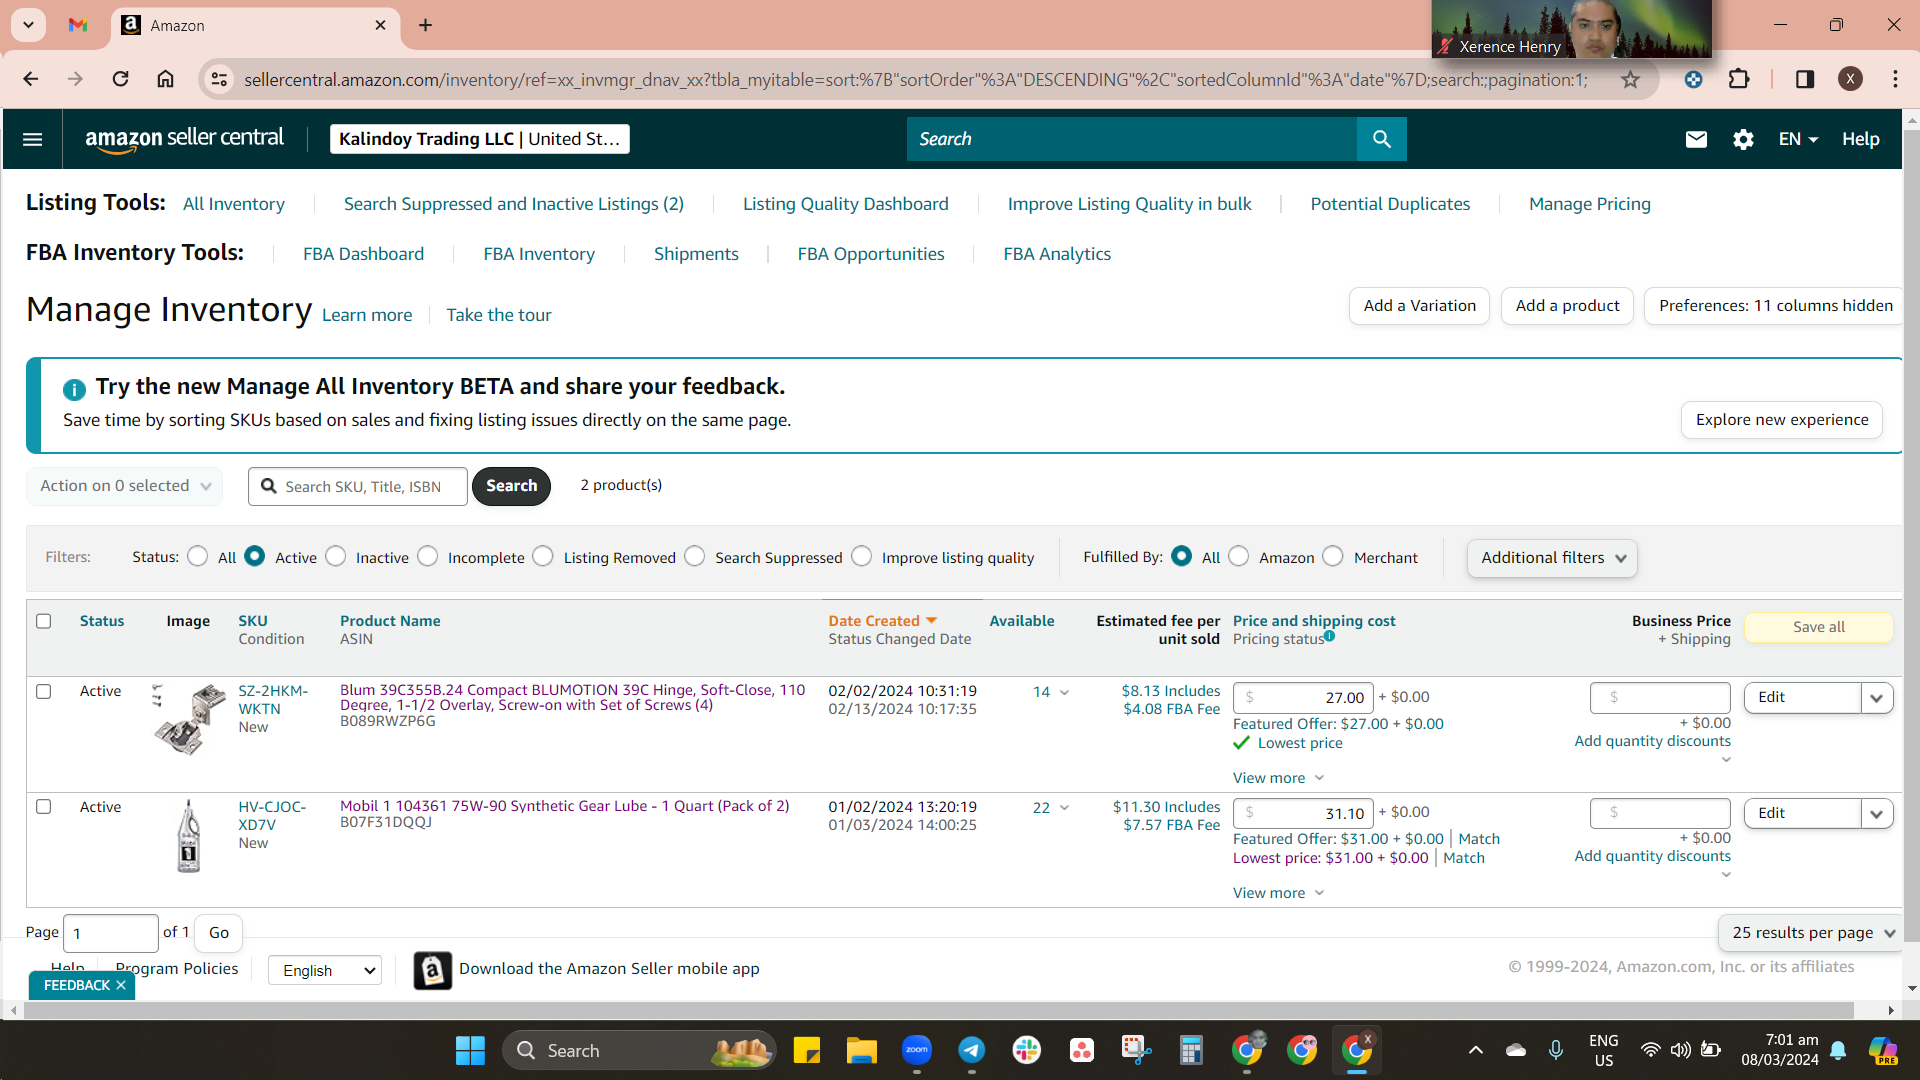Screen dimensions: 1920x1080
Task: Expand View more for the Mobil 1 row
Action: (1278, 893)
